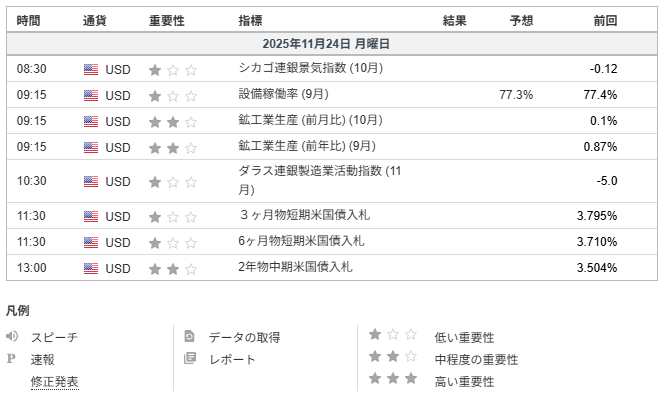Click the 修正発表 legend link
The width and height of the screenshot is (665, 402).
pyautogui.click(x=54, y=381)
